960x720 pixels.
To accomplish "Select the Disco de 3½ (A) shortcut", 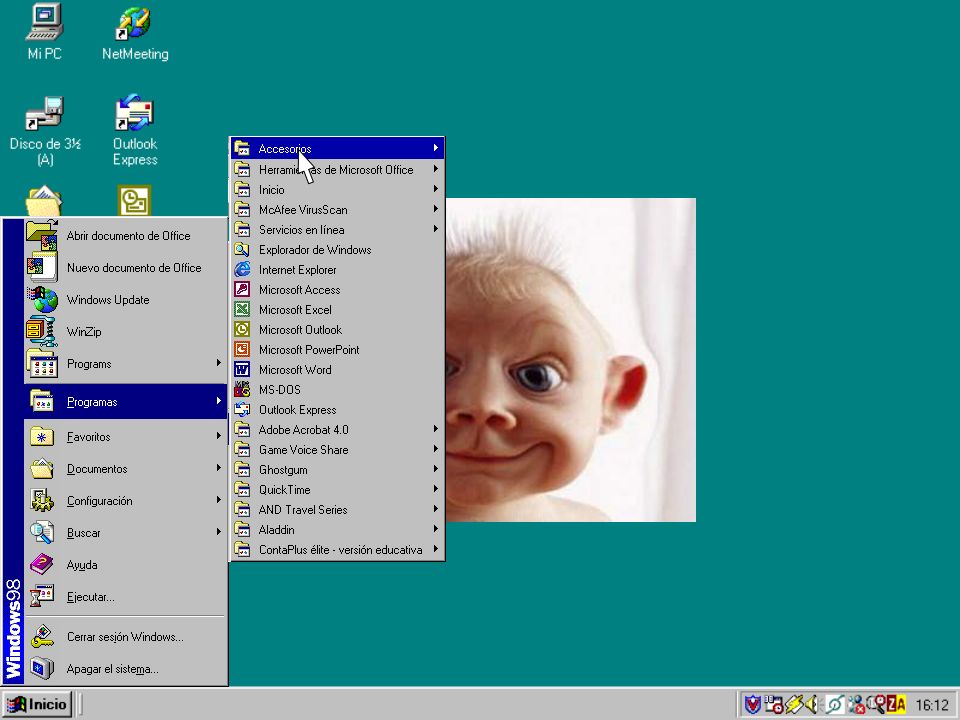I will pos(45,131).
